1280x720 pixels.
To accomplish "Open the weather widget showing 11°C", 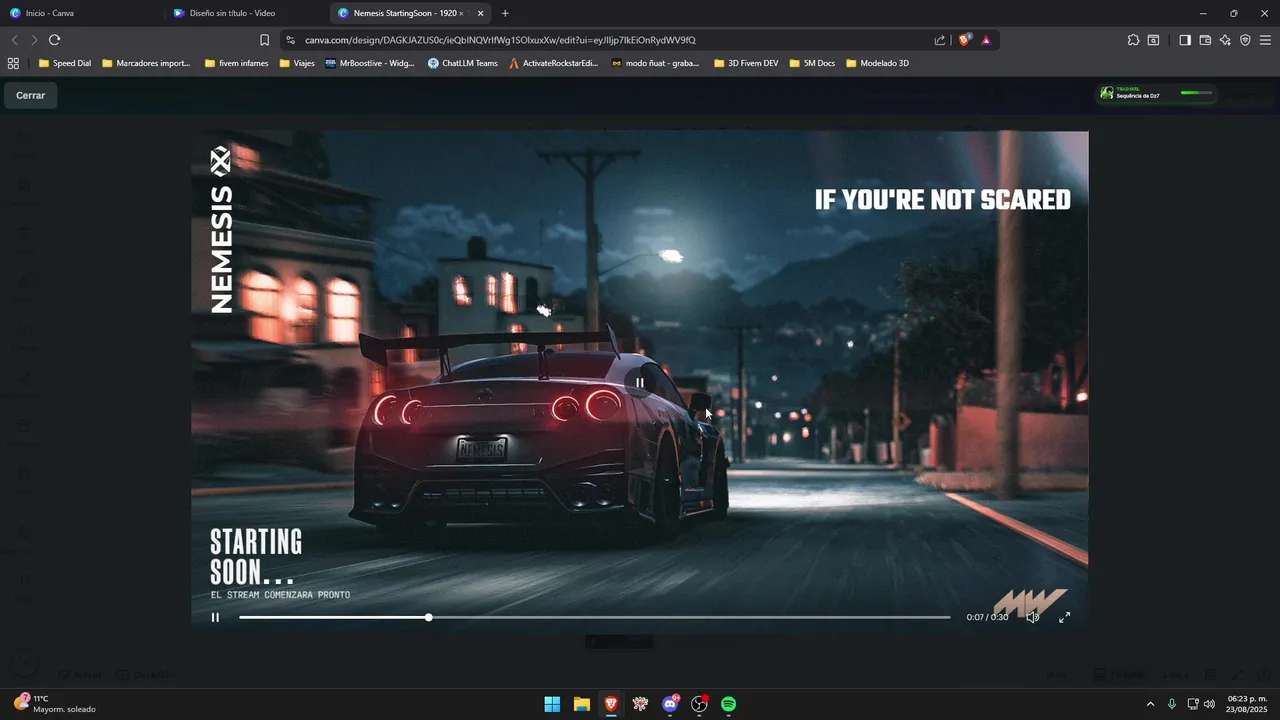I will click(x=55, y=704).
